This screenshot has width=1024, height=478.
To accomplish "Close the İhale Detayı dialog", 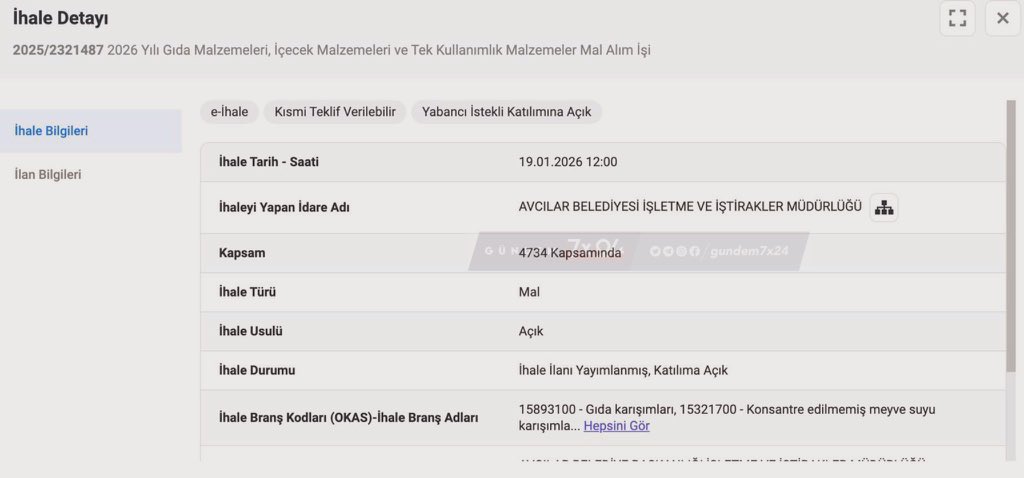I will [1002, 18].
